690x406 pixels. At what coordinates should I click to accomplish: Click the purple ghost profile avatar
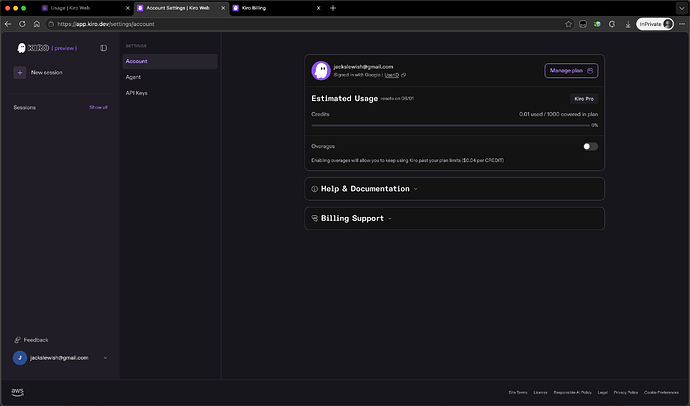tap(321, 70)
